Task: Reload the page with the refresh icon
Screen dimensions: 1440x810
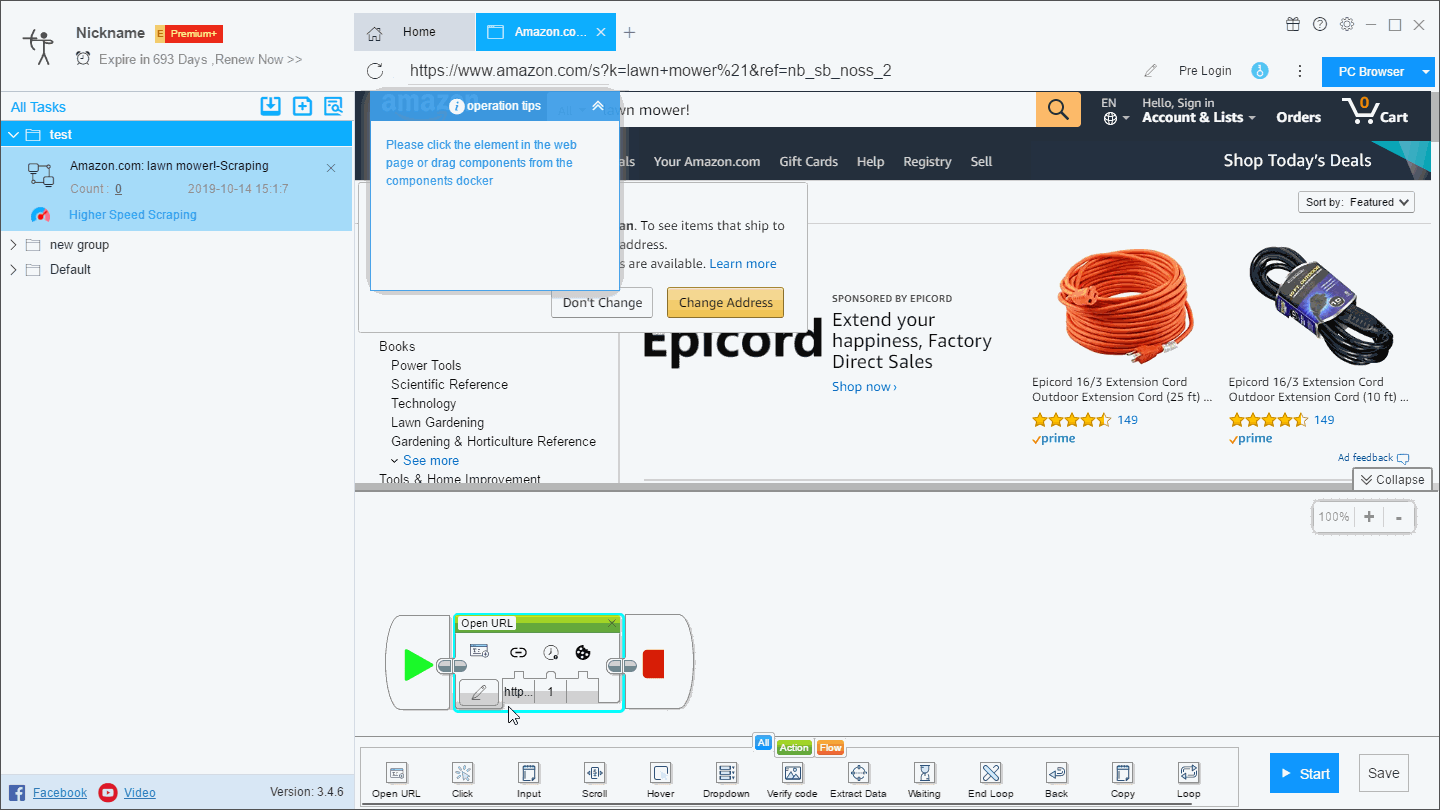Action: (375, 71)
